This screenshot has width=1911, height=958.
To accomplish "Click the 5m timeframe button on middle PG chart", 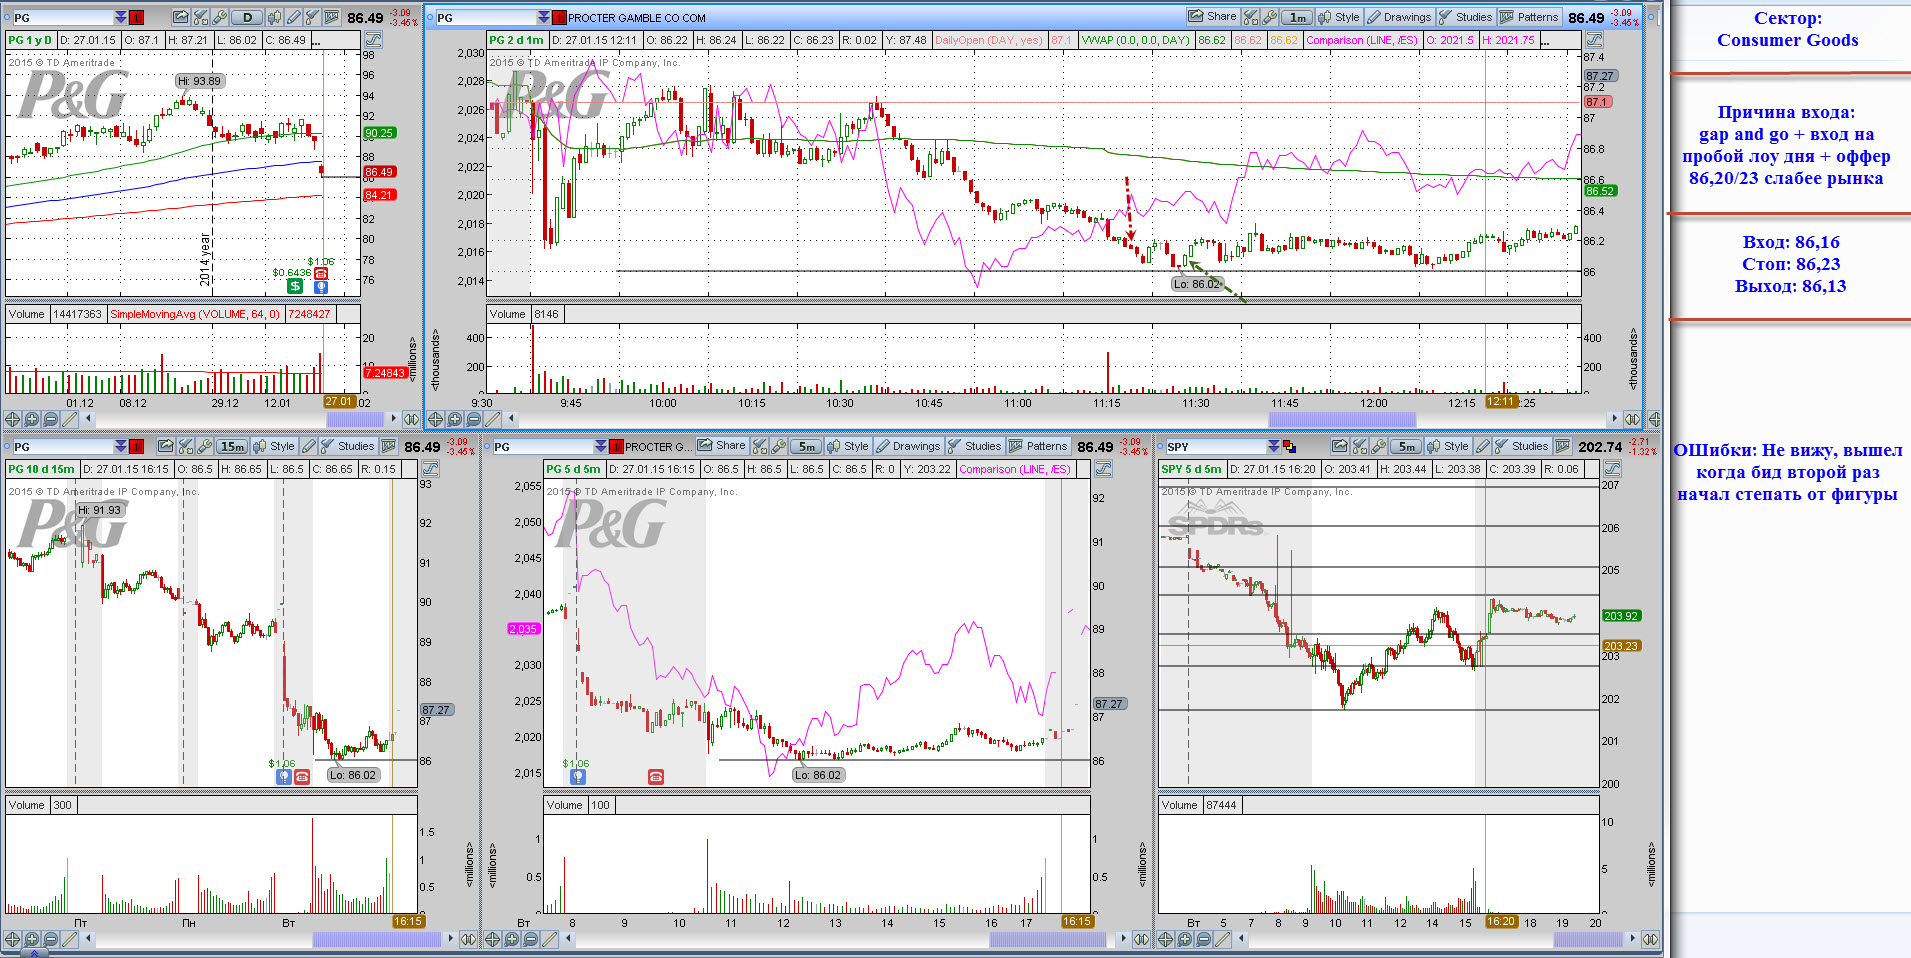I will point(806,446).
